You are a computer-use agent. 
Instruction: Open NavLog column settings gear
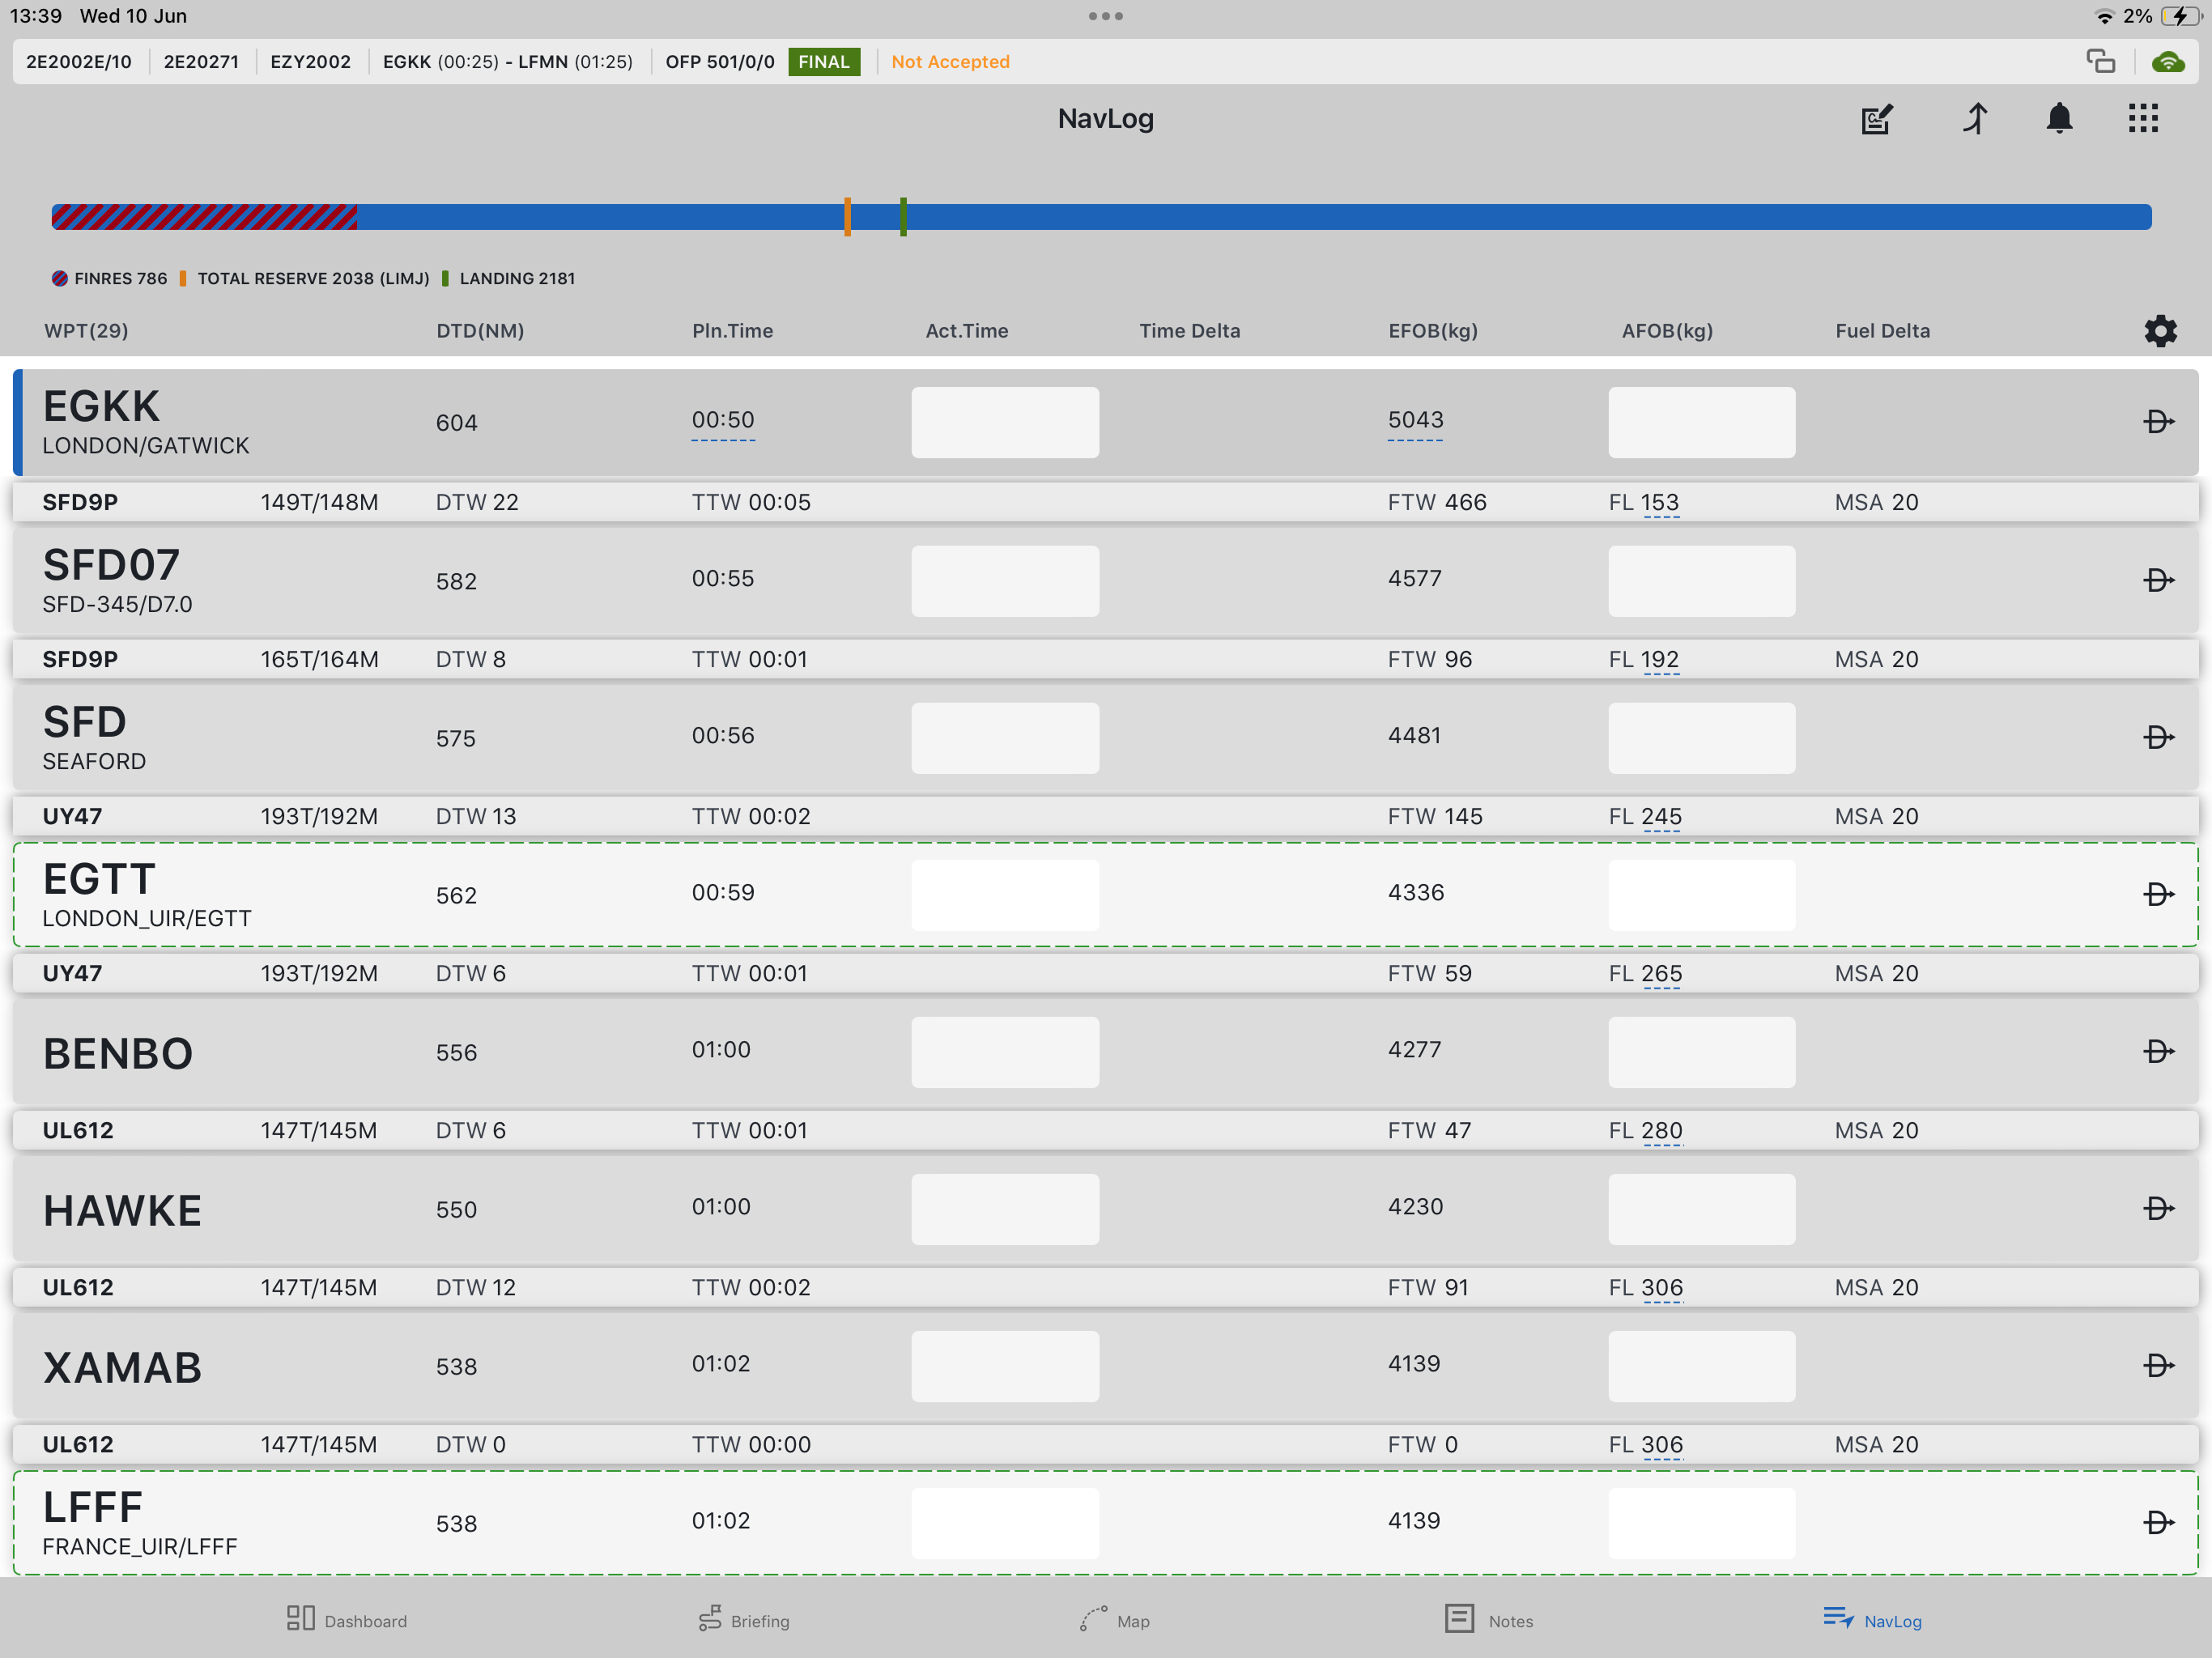click(x=2160, y=331)
